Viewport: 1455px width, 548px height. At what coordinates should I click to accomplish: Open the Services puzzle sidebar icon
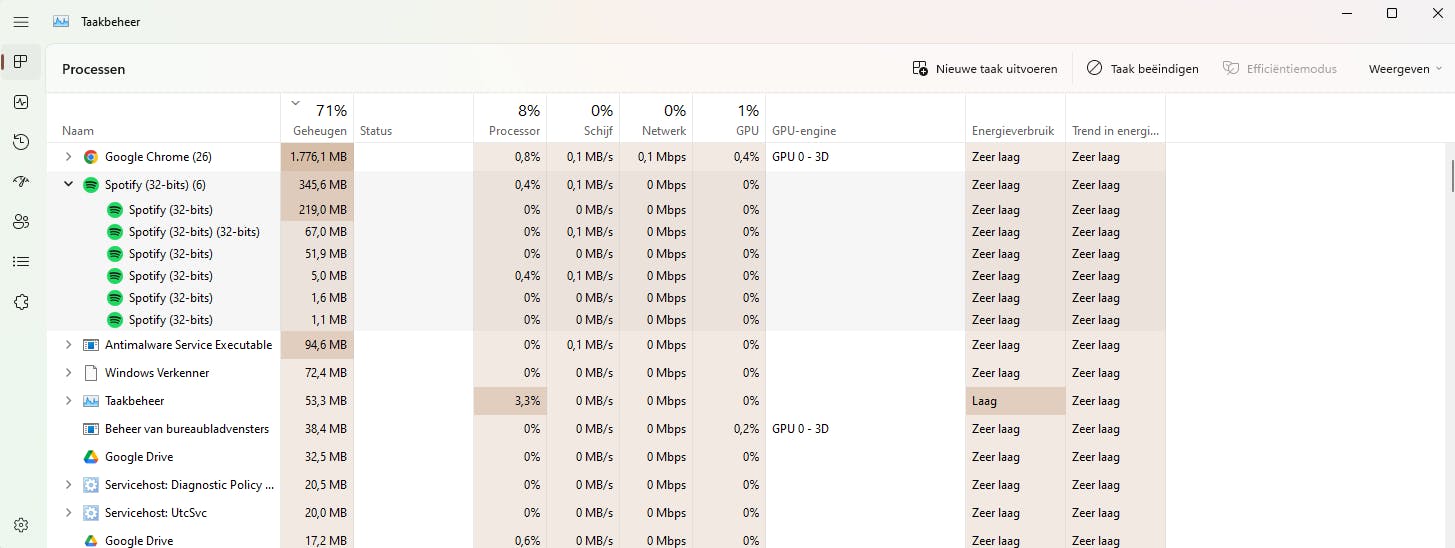coord(21,302)
